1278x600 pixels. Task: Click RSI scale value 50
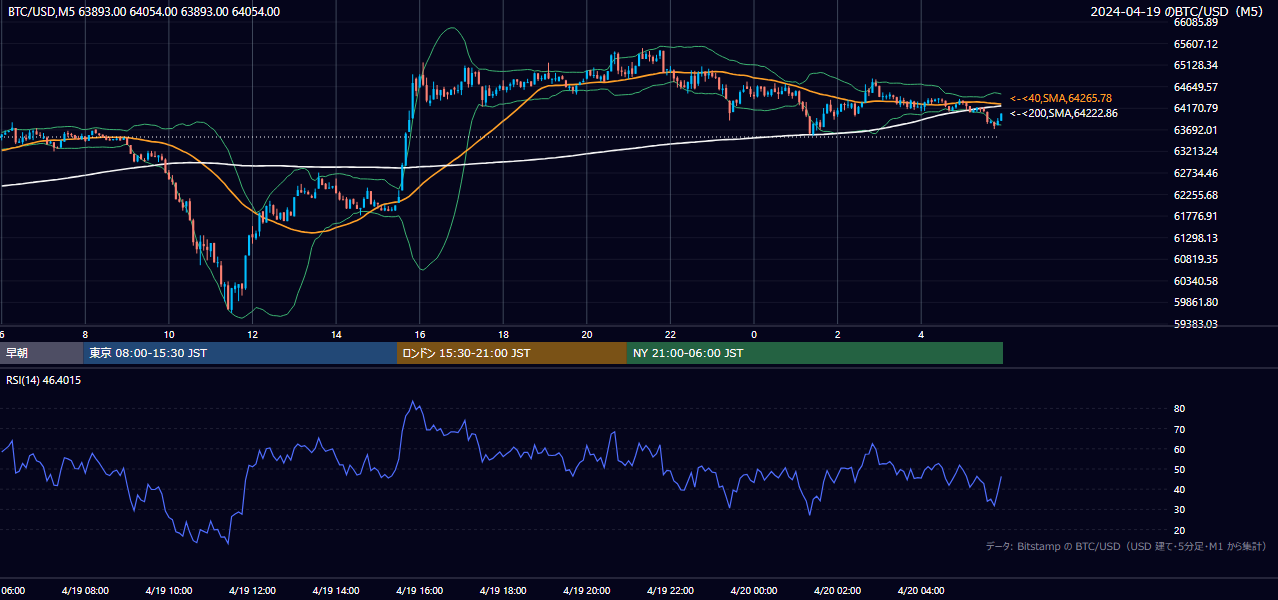click(1179, 469)
